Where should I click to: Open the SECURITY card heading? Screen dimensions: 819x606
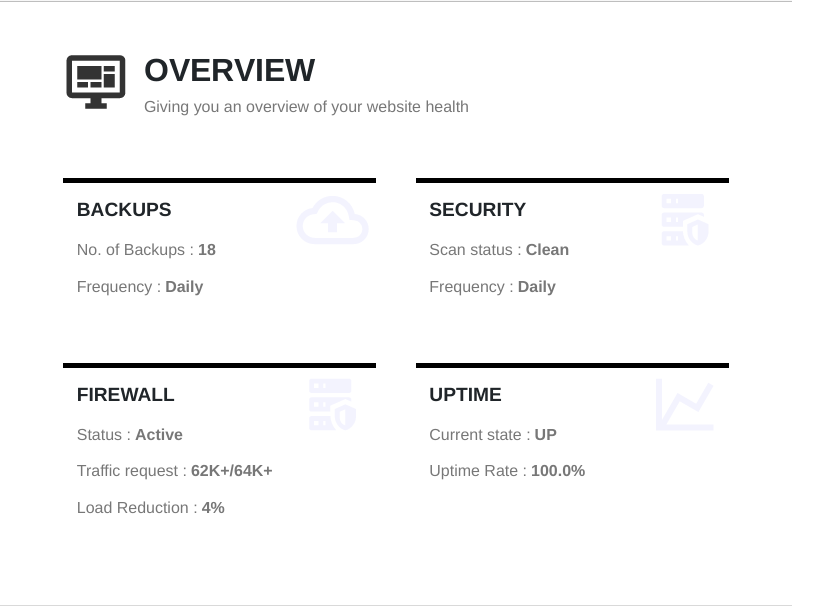coord(477,210)
